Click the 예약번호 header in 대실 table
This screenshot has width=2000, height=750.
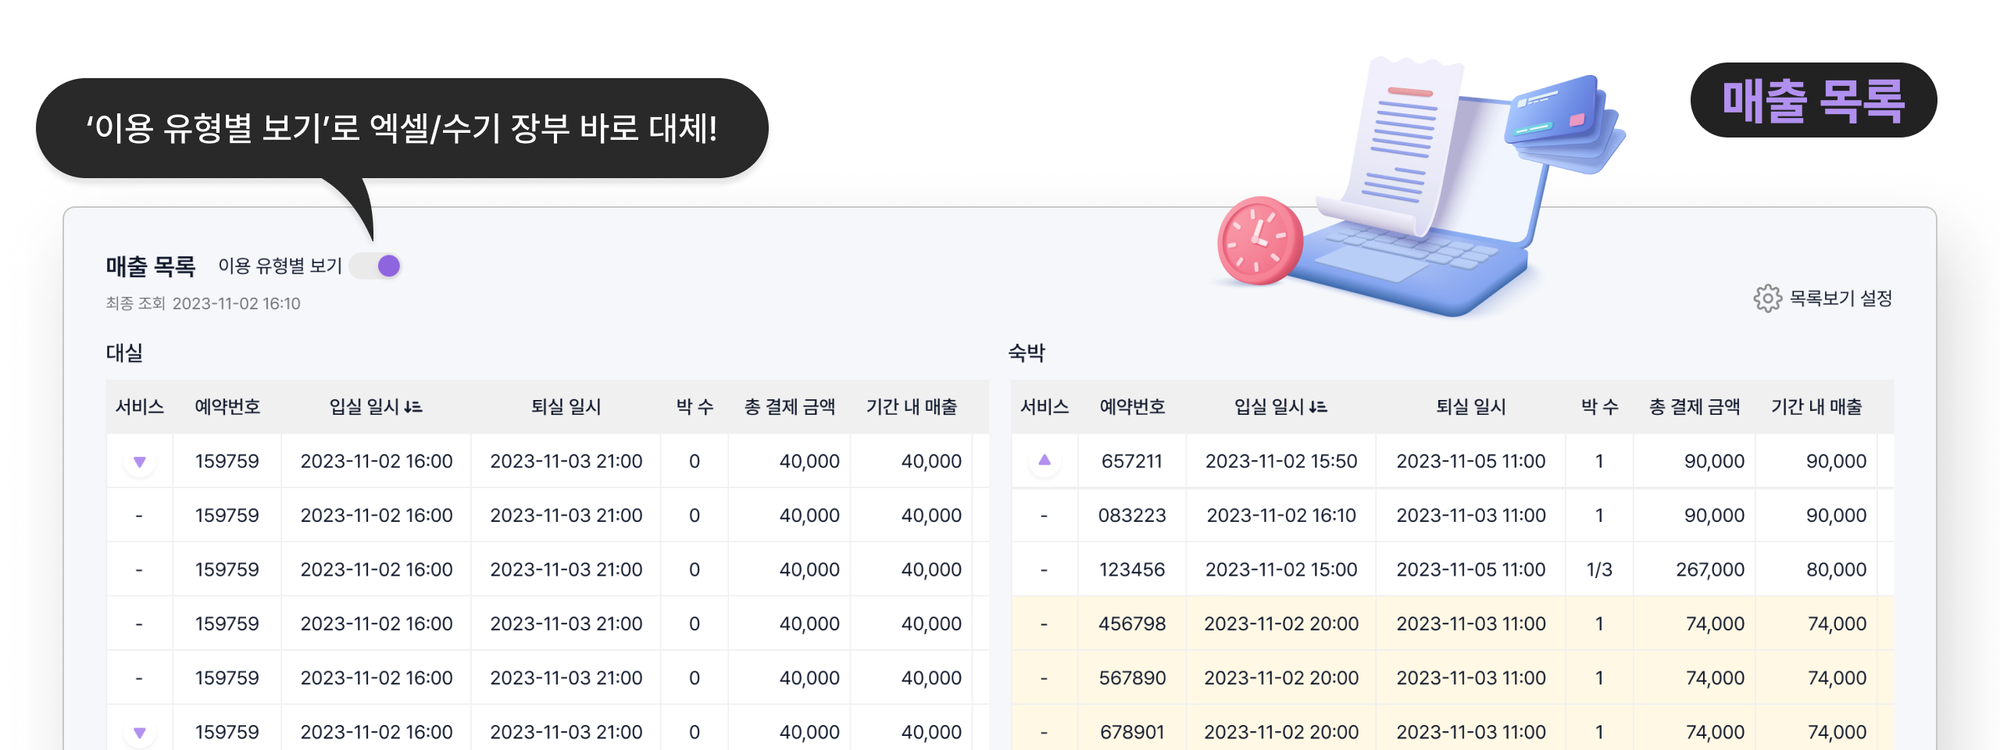pos(227,407)
